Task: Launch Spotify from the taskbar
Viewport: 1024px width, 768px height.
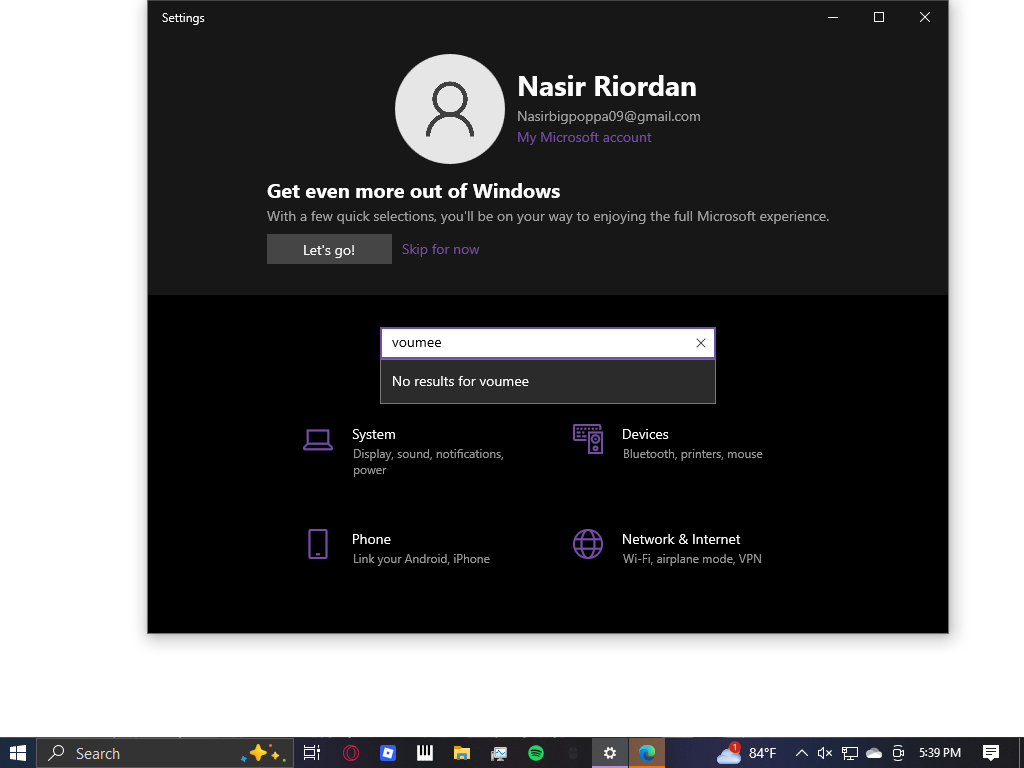Action: (x=536, y=753)
